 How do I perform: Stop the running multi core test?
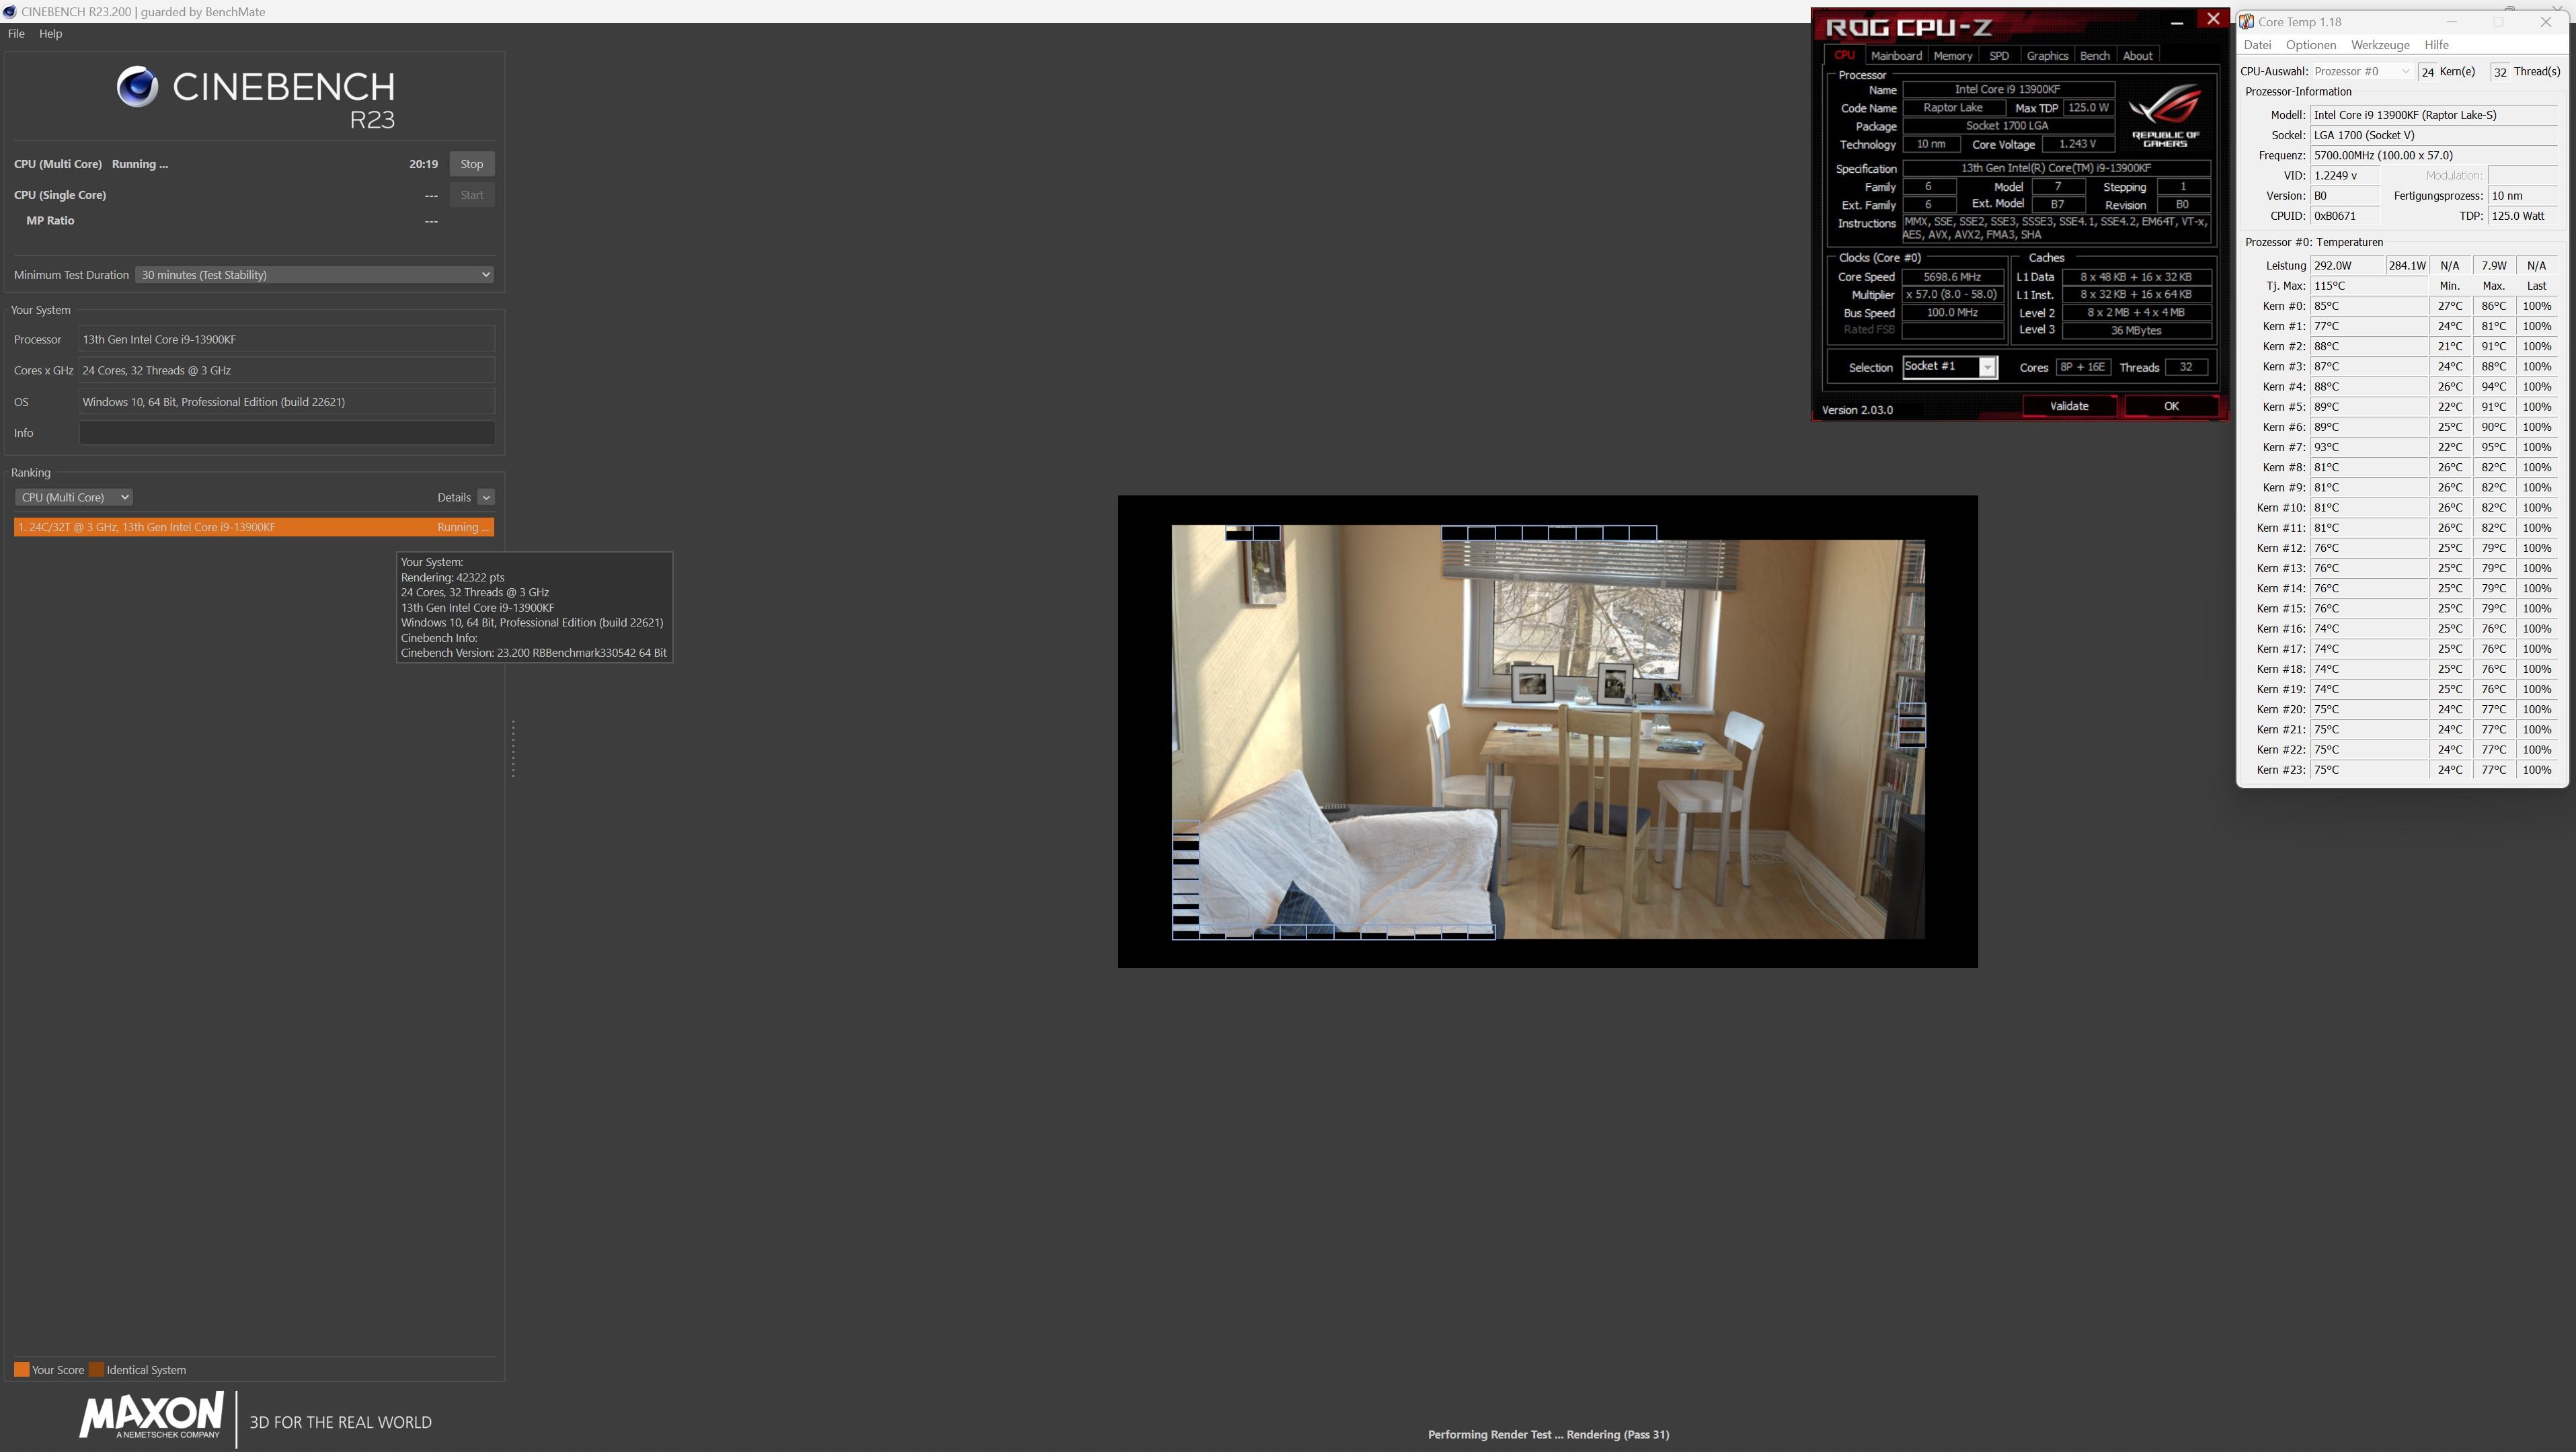471,164
